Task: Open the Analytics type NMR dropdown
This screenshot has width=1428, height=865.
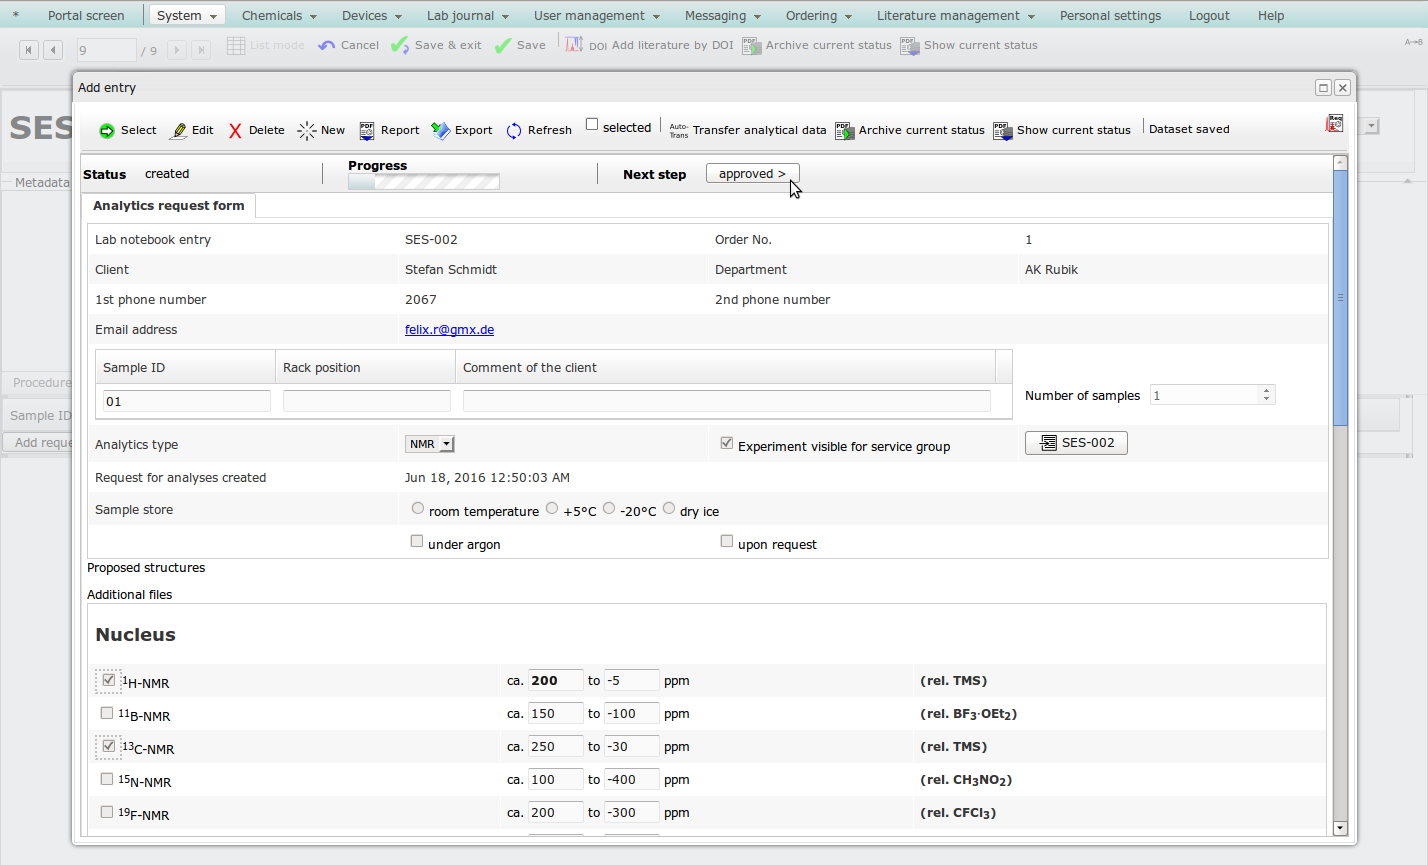Action: (x=430, y=444)
